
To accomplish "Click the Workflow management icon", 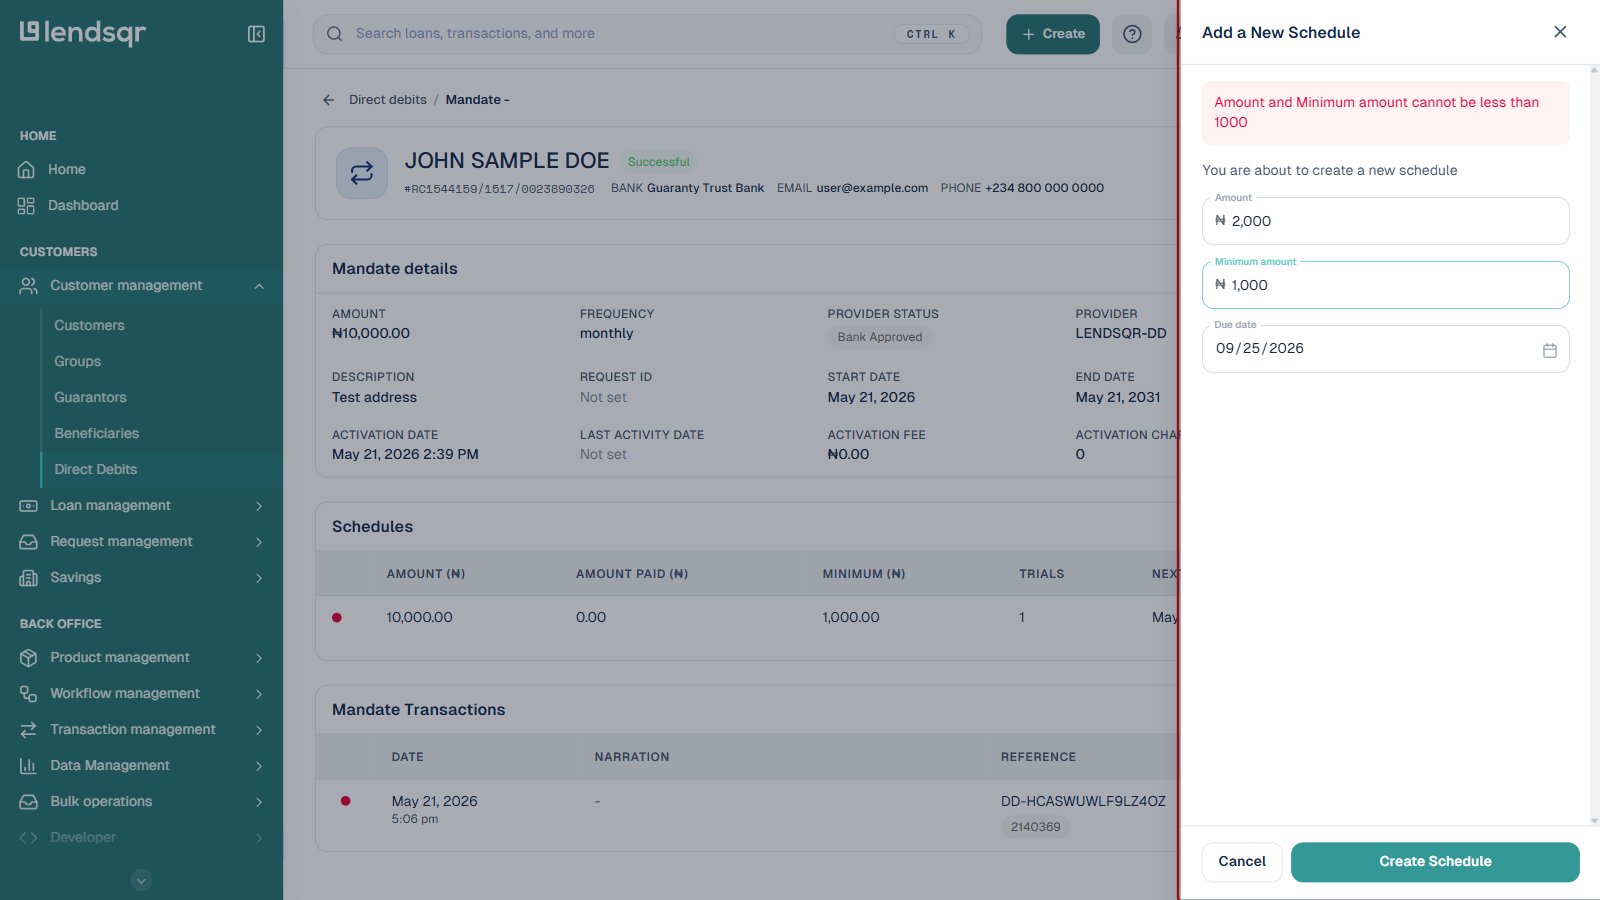I will (x=29, y=694).
